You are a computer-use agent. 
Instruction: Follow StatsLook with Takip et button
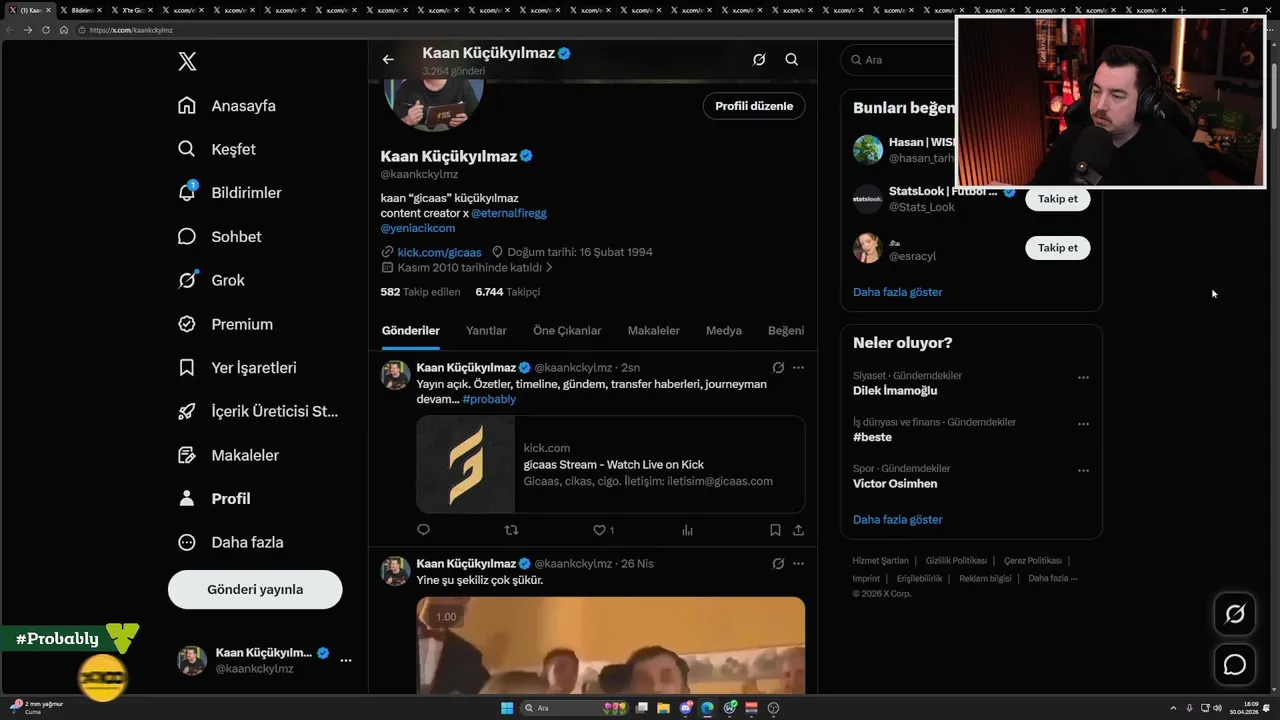point(1057,198)
